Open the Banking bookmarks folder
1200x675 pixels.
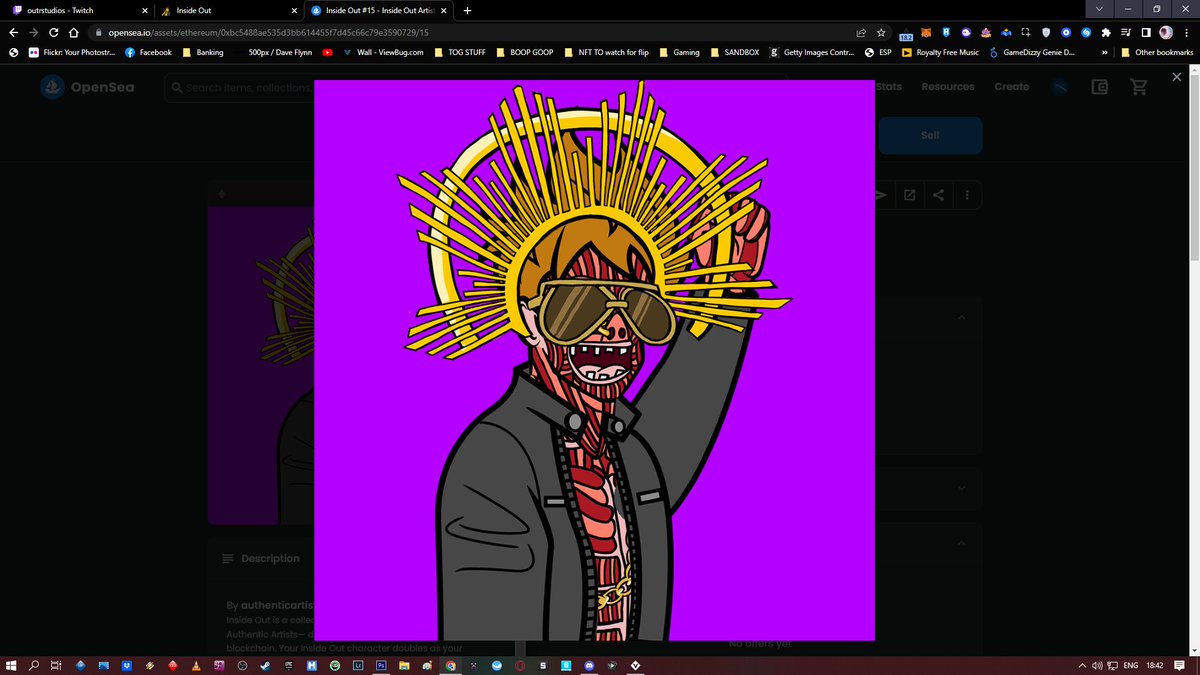click(x=202, y=52)
